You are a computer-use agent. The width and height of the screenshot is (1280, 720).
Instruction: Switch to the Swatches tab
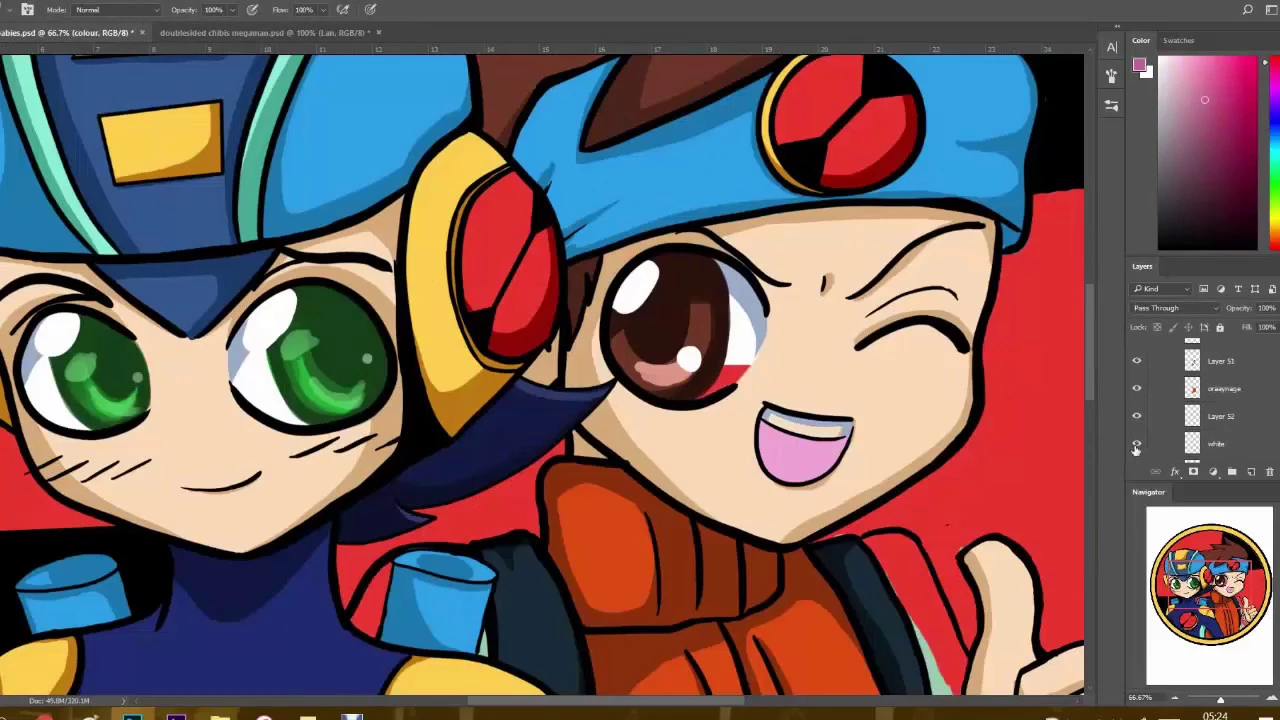click(1178, 40)
